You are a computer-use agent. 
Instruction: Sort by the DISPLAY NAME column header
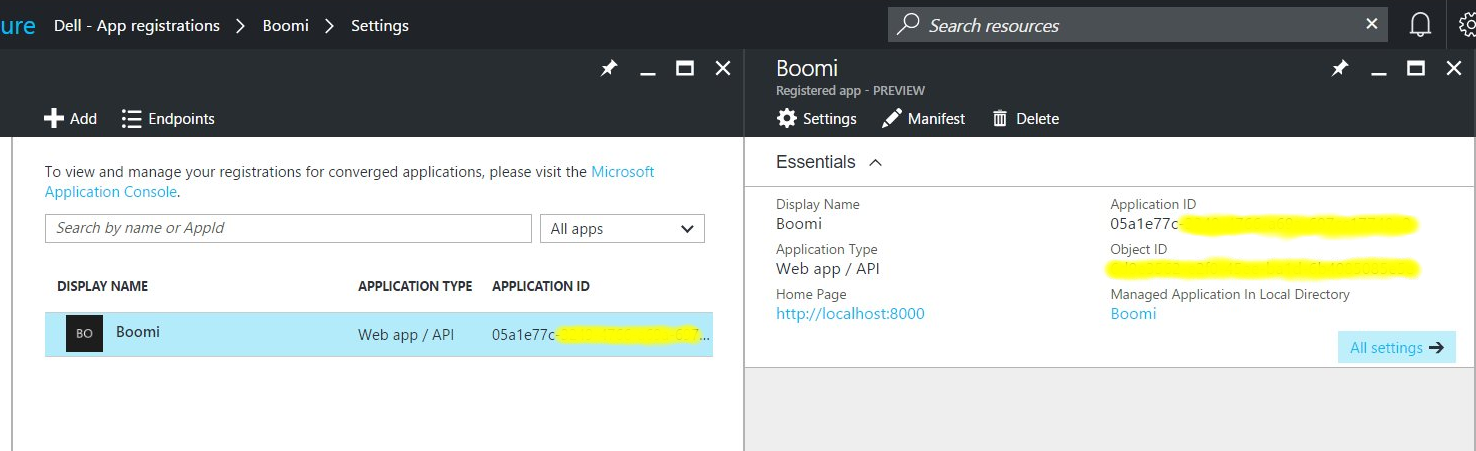coord(103,286)
